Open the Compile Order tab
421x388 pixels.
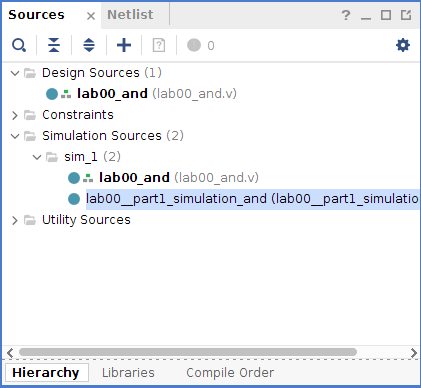[x=230, y=373]
